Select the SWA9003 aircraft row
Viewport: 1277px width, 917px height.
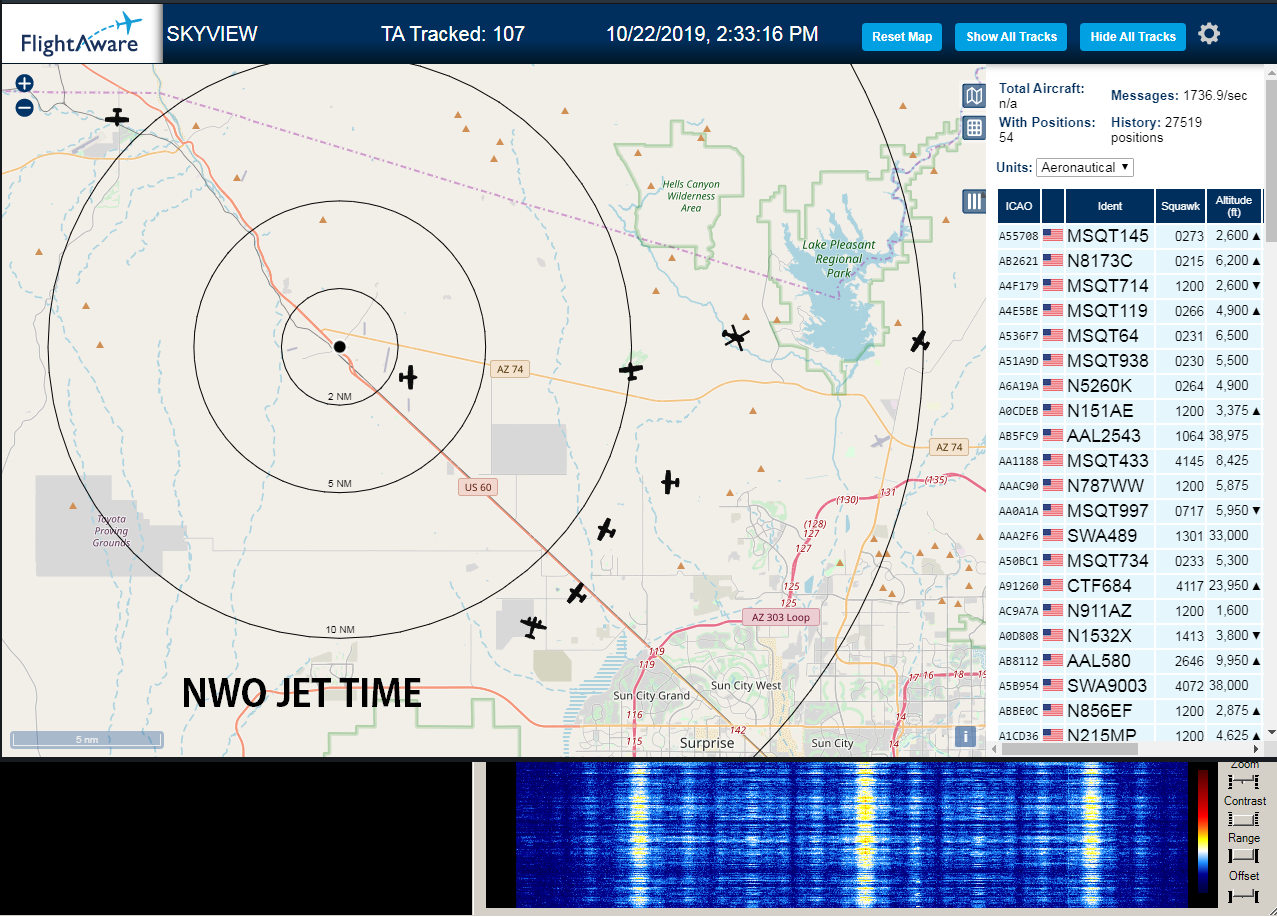click(1130, 686)
